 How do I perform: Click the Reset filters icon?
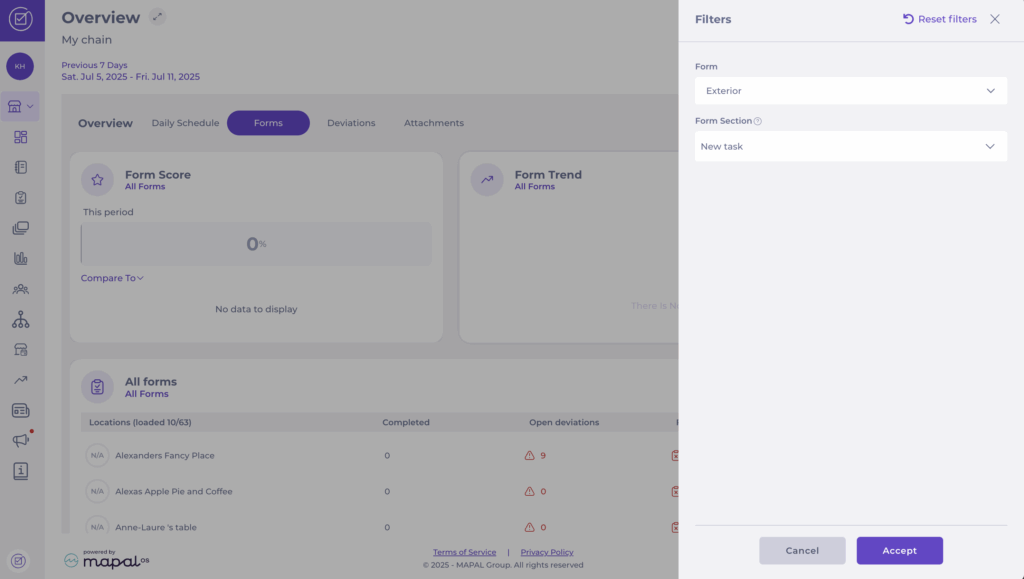908,19
